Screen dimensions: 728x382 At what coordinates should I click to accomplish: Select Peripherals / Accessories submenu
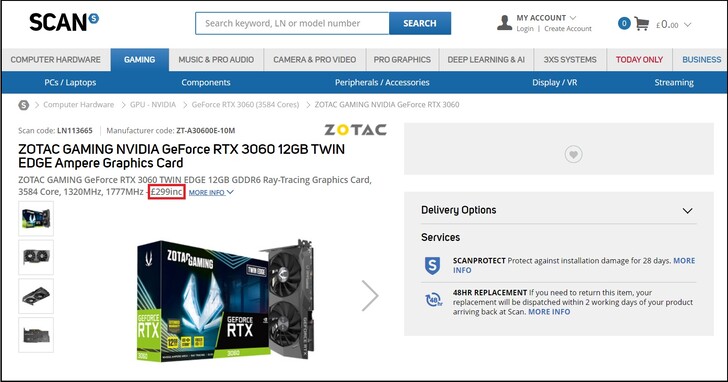382,83
